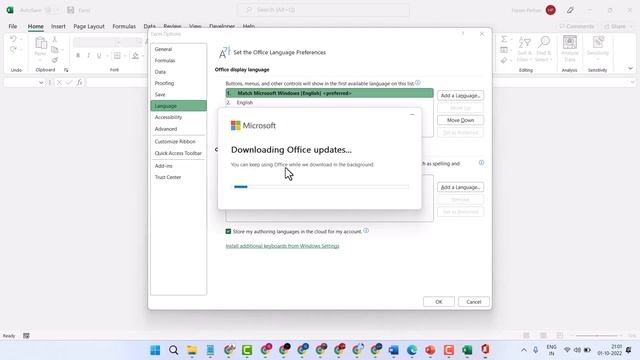The image size is (640, 360).
Task: Open PowerPoint from taskbar
Action: click(430, 350)
